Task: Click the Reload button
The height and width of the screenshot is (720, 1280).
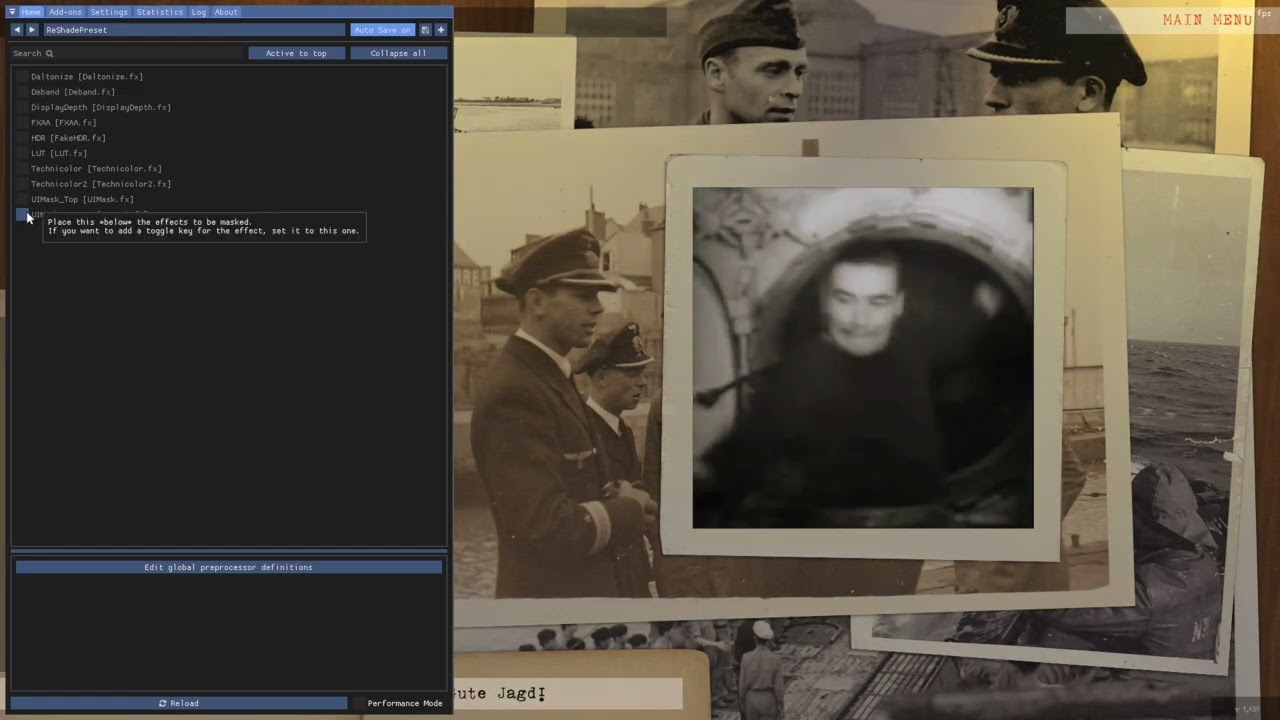Action: tap(179, 703)
